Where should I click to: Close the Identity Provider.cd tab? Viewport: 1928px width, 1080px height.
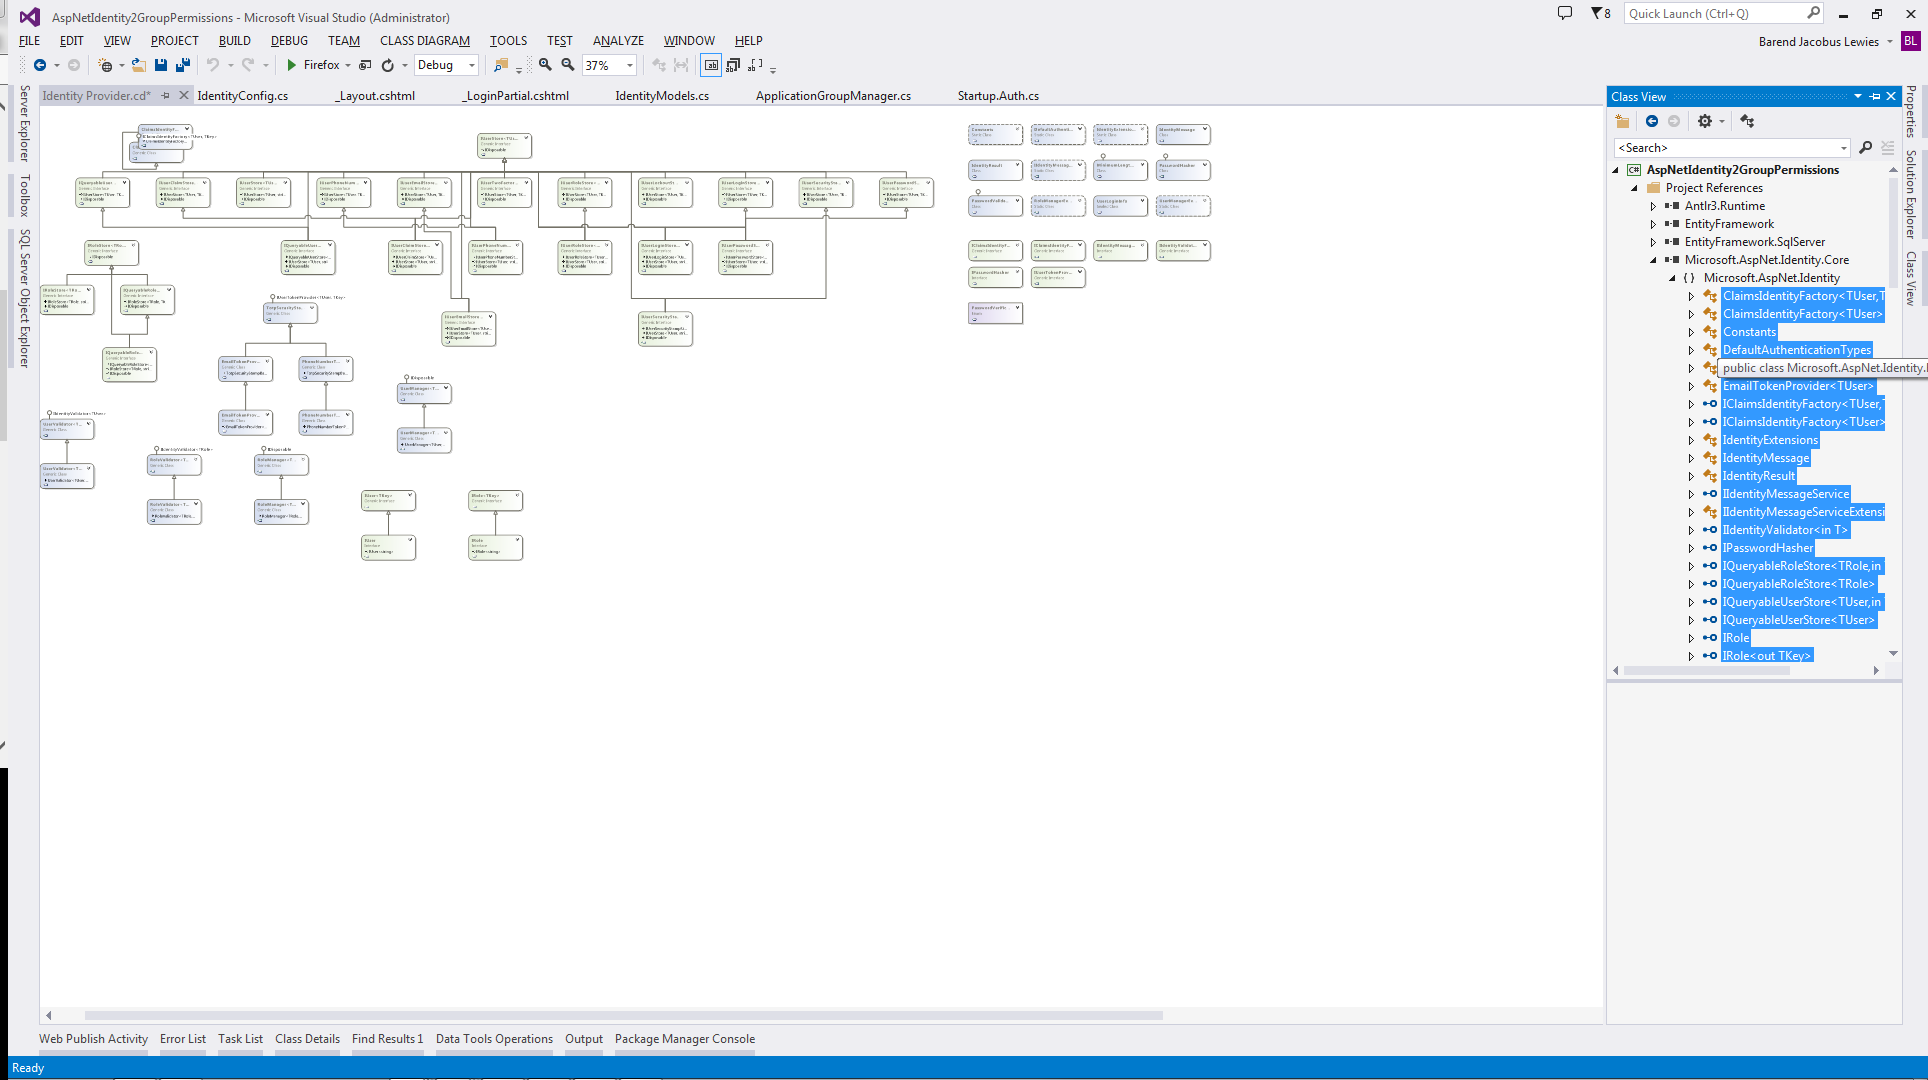tap(184, 96)
